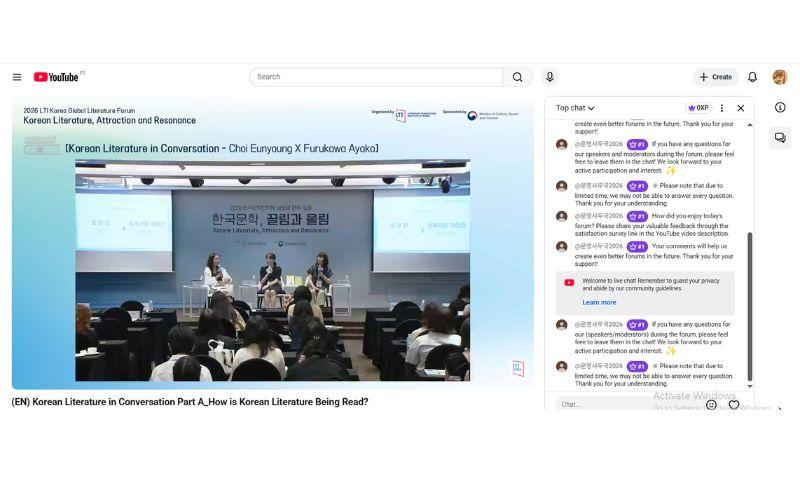The width and height of the screenshot is (800, 500).
Task: Open the account avatar menu
Action: pyautogui.click(x=780, y=77)
